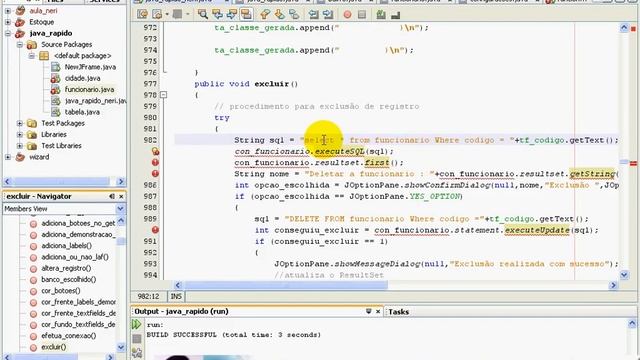Click red error stripe marker on right
This screenshot has height=360, width=640.
(633, 164)
